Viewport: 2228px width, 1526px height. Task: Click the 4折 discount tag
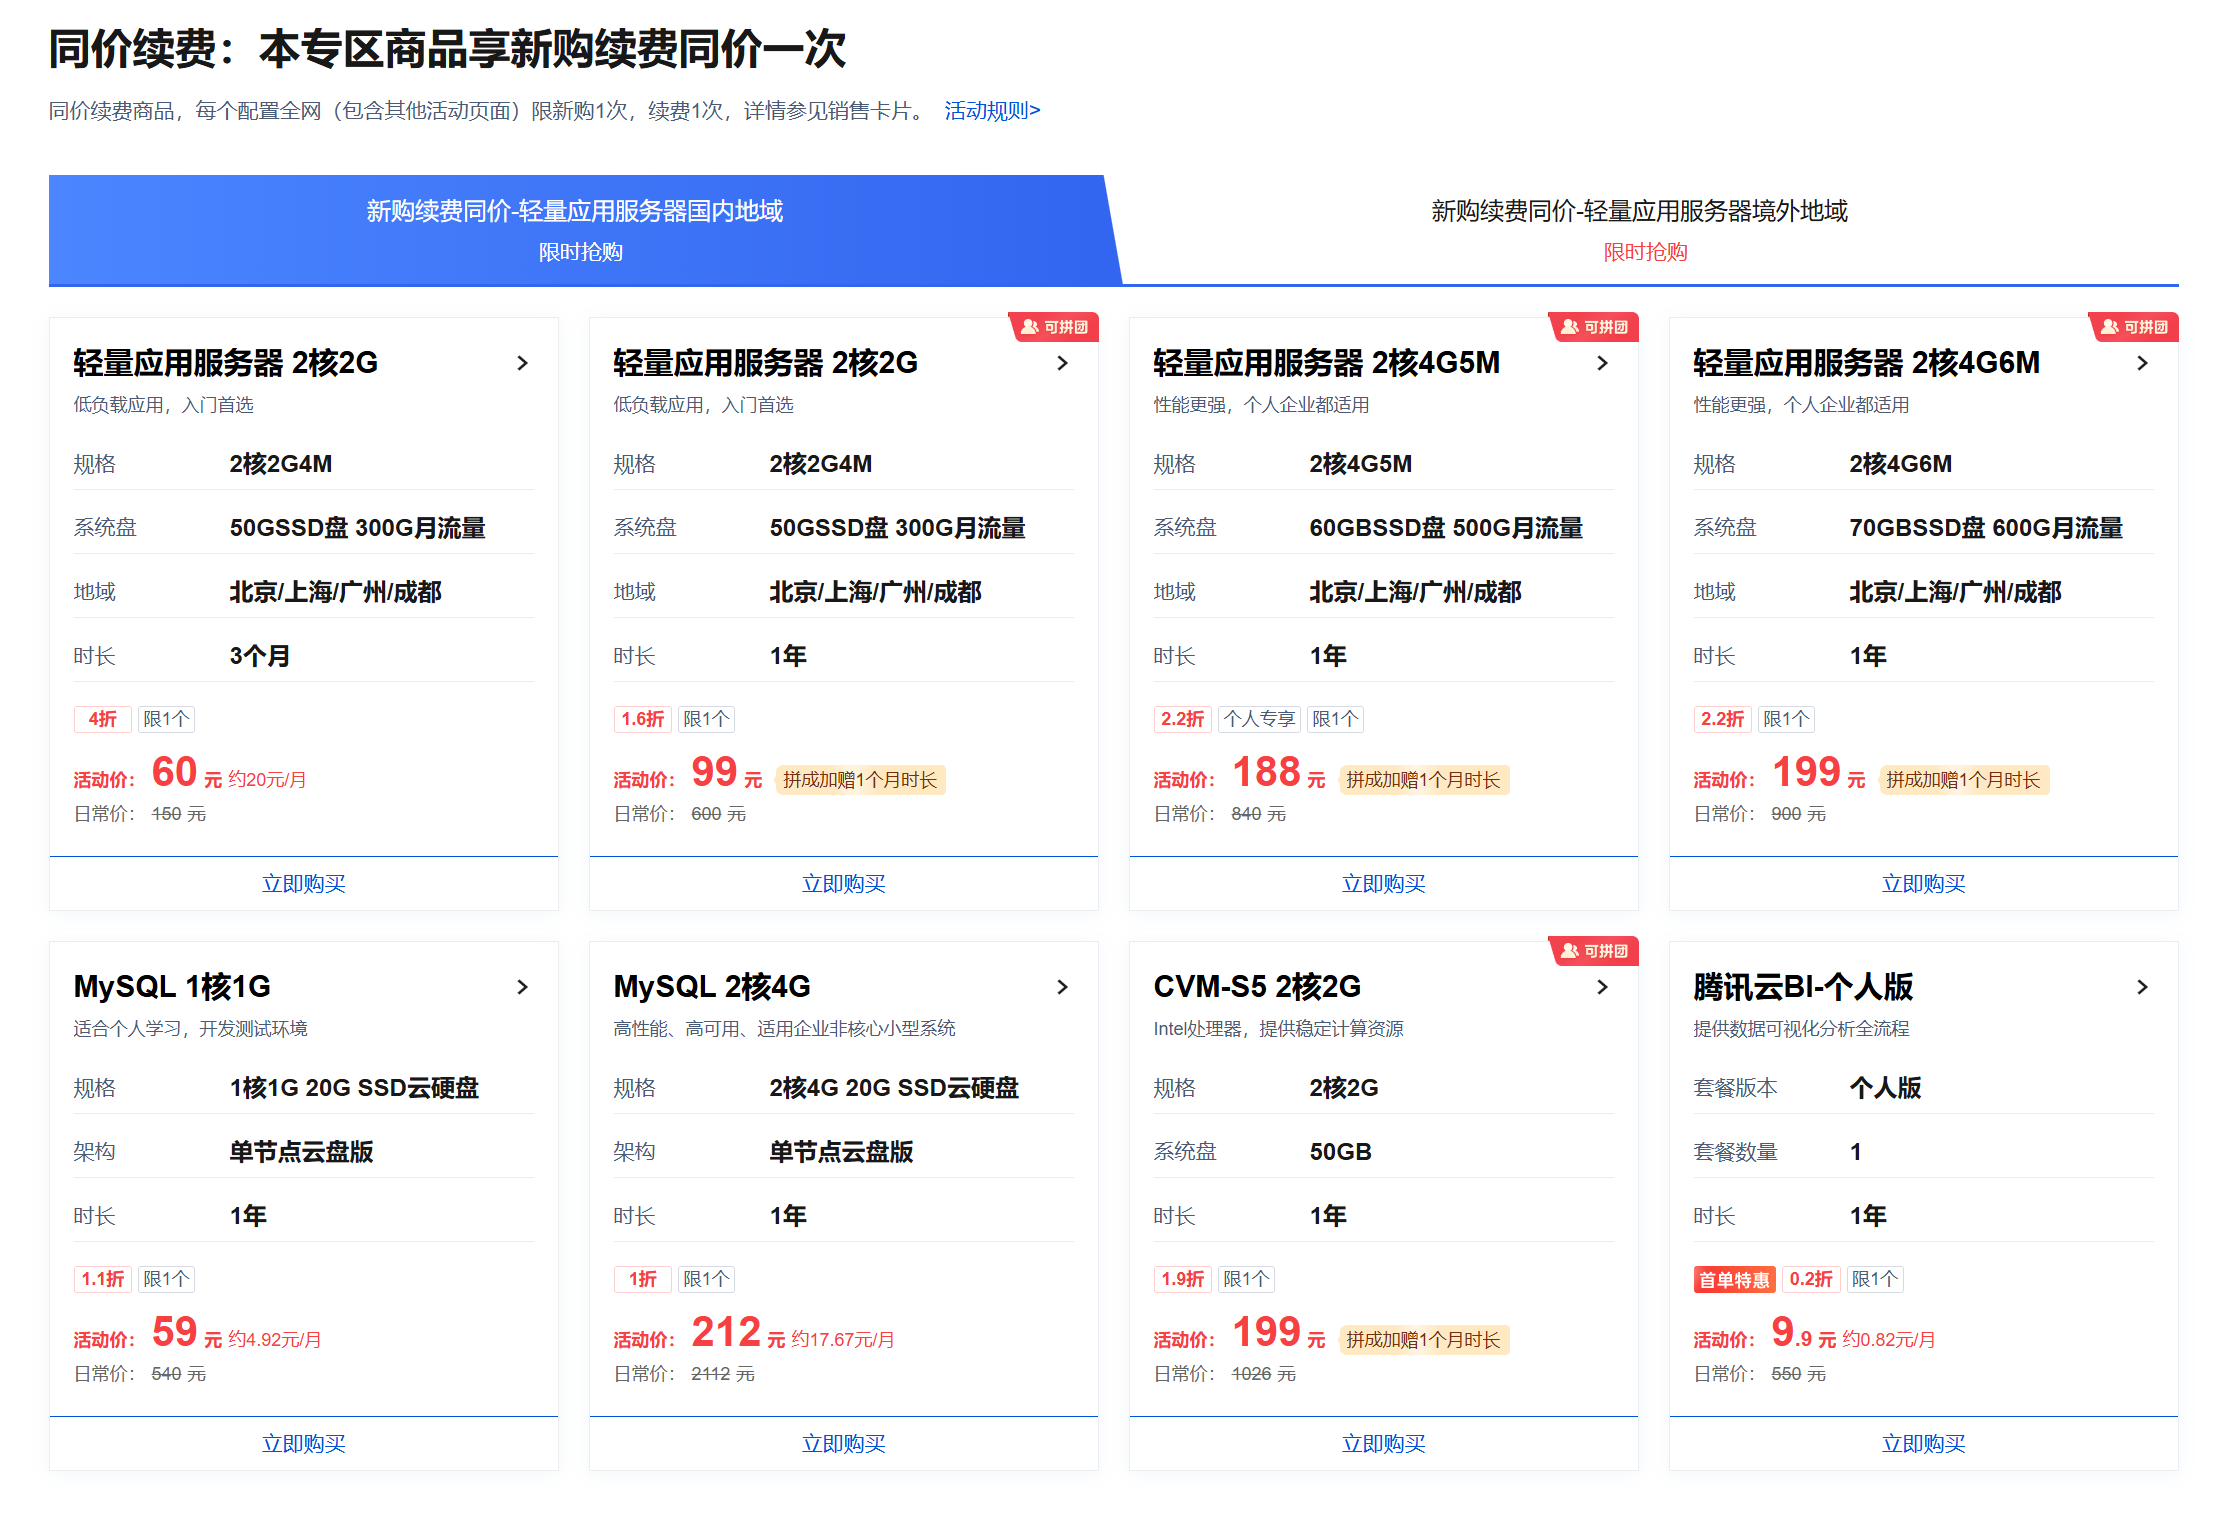(x=103, y=719)
